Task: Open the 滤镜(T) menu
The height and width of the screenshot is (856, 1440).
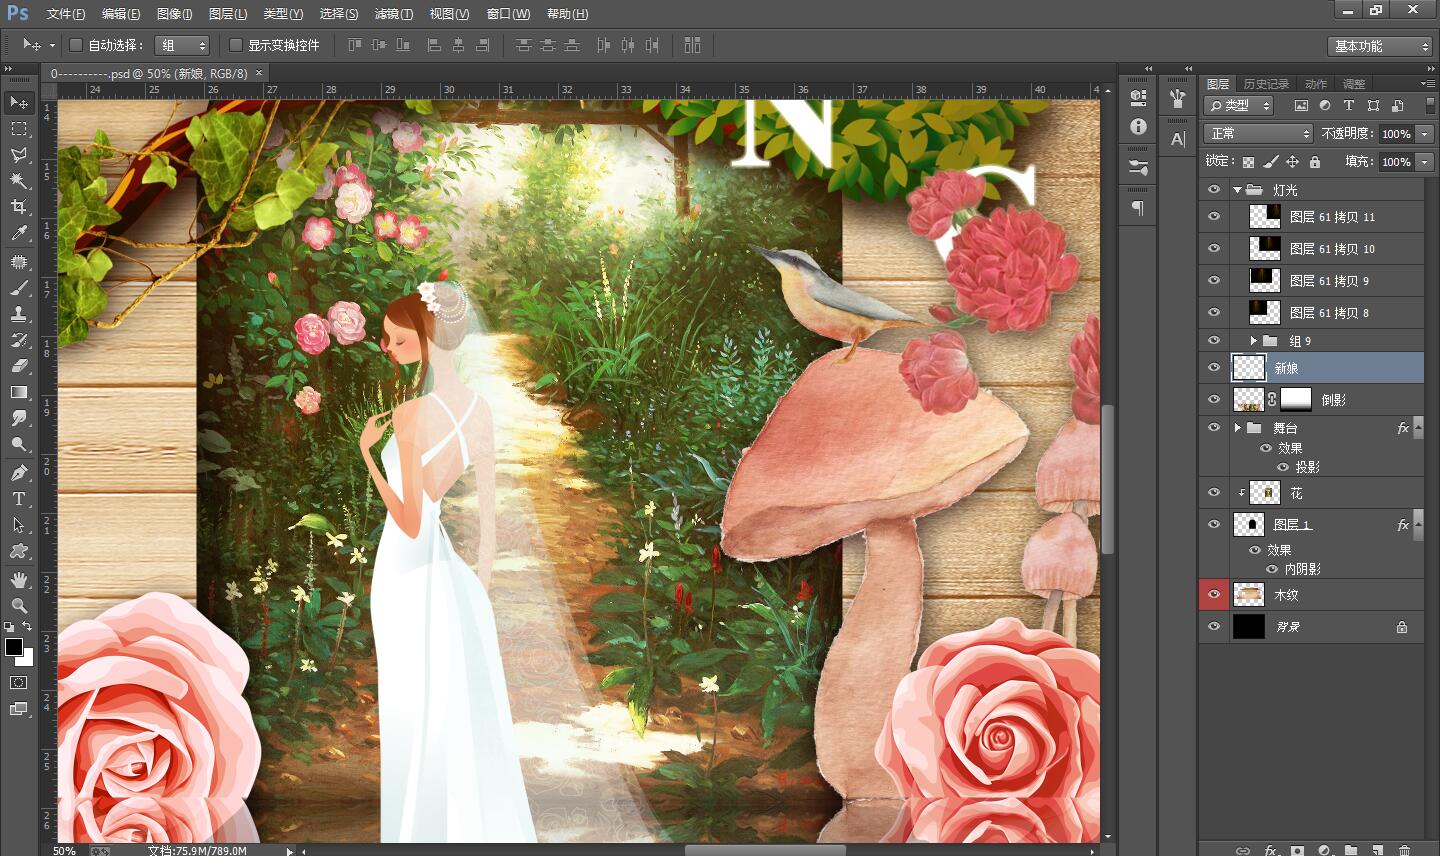Action: (393, 13)
